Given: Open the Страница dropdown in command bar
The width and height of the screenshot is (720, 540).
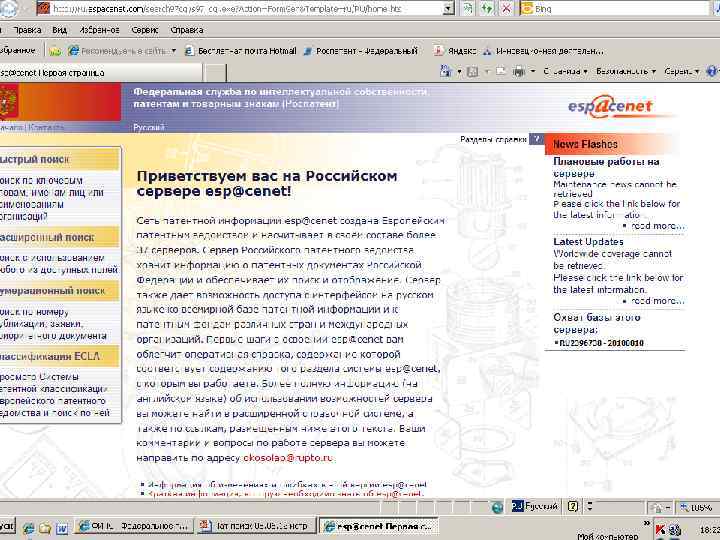Looking at the screenshot, I should 565,71.
